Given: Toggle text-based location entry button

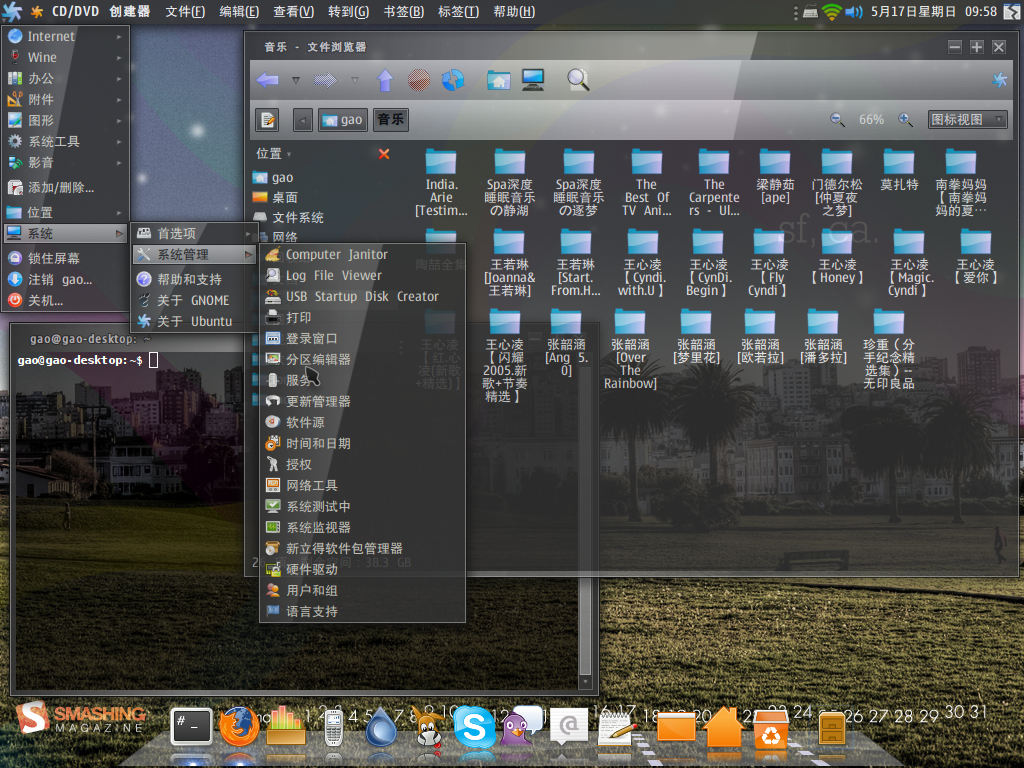Looking at the screenshot, I should click(268, 120).
